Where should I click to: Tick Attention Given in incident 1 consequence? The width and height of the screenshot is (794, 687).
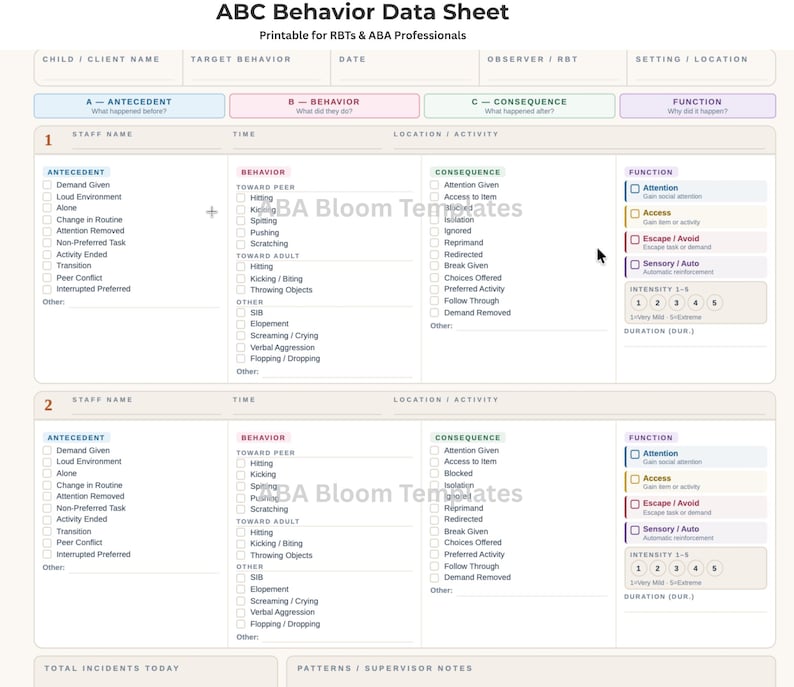point(434,185)
